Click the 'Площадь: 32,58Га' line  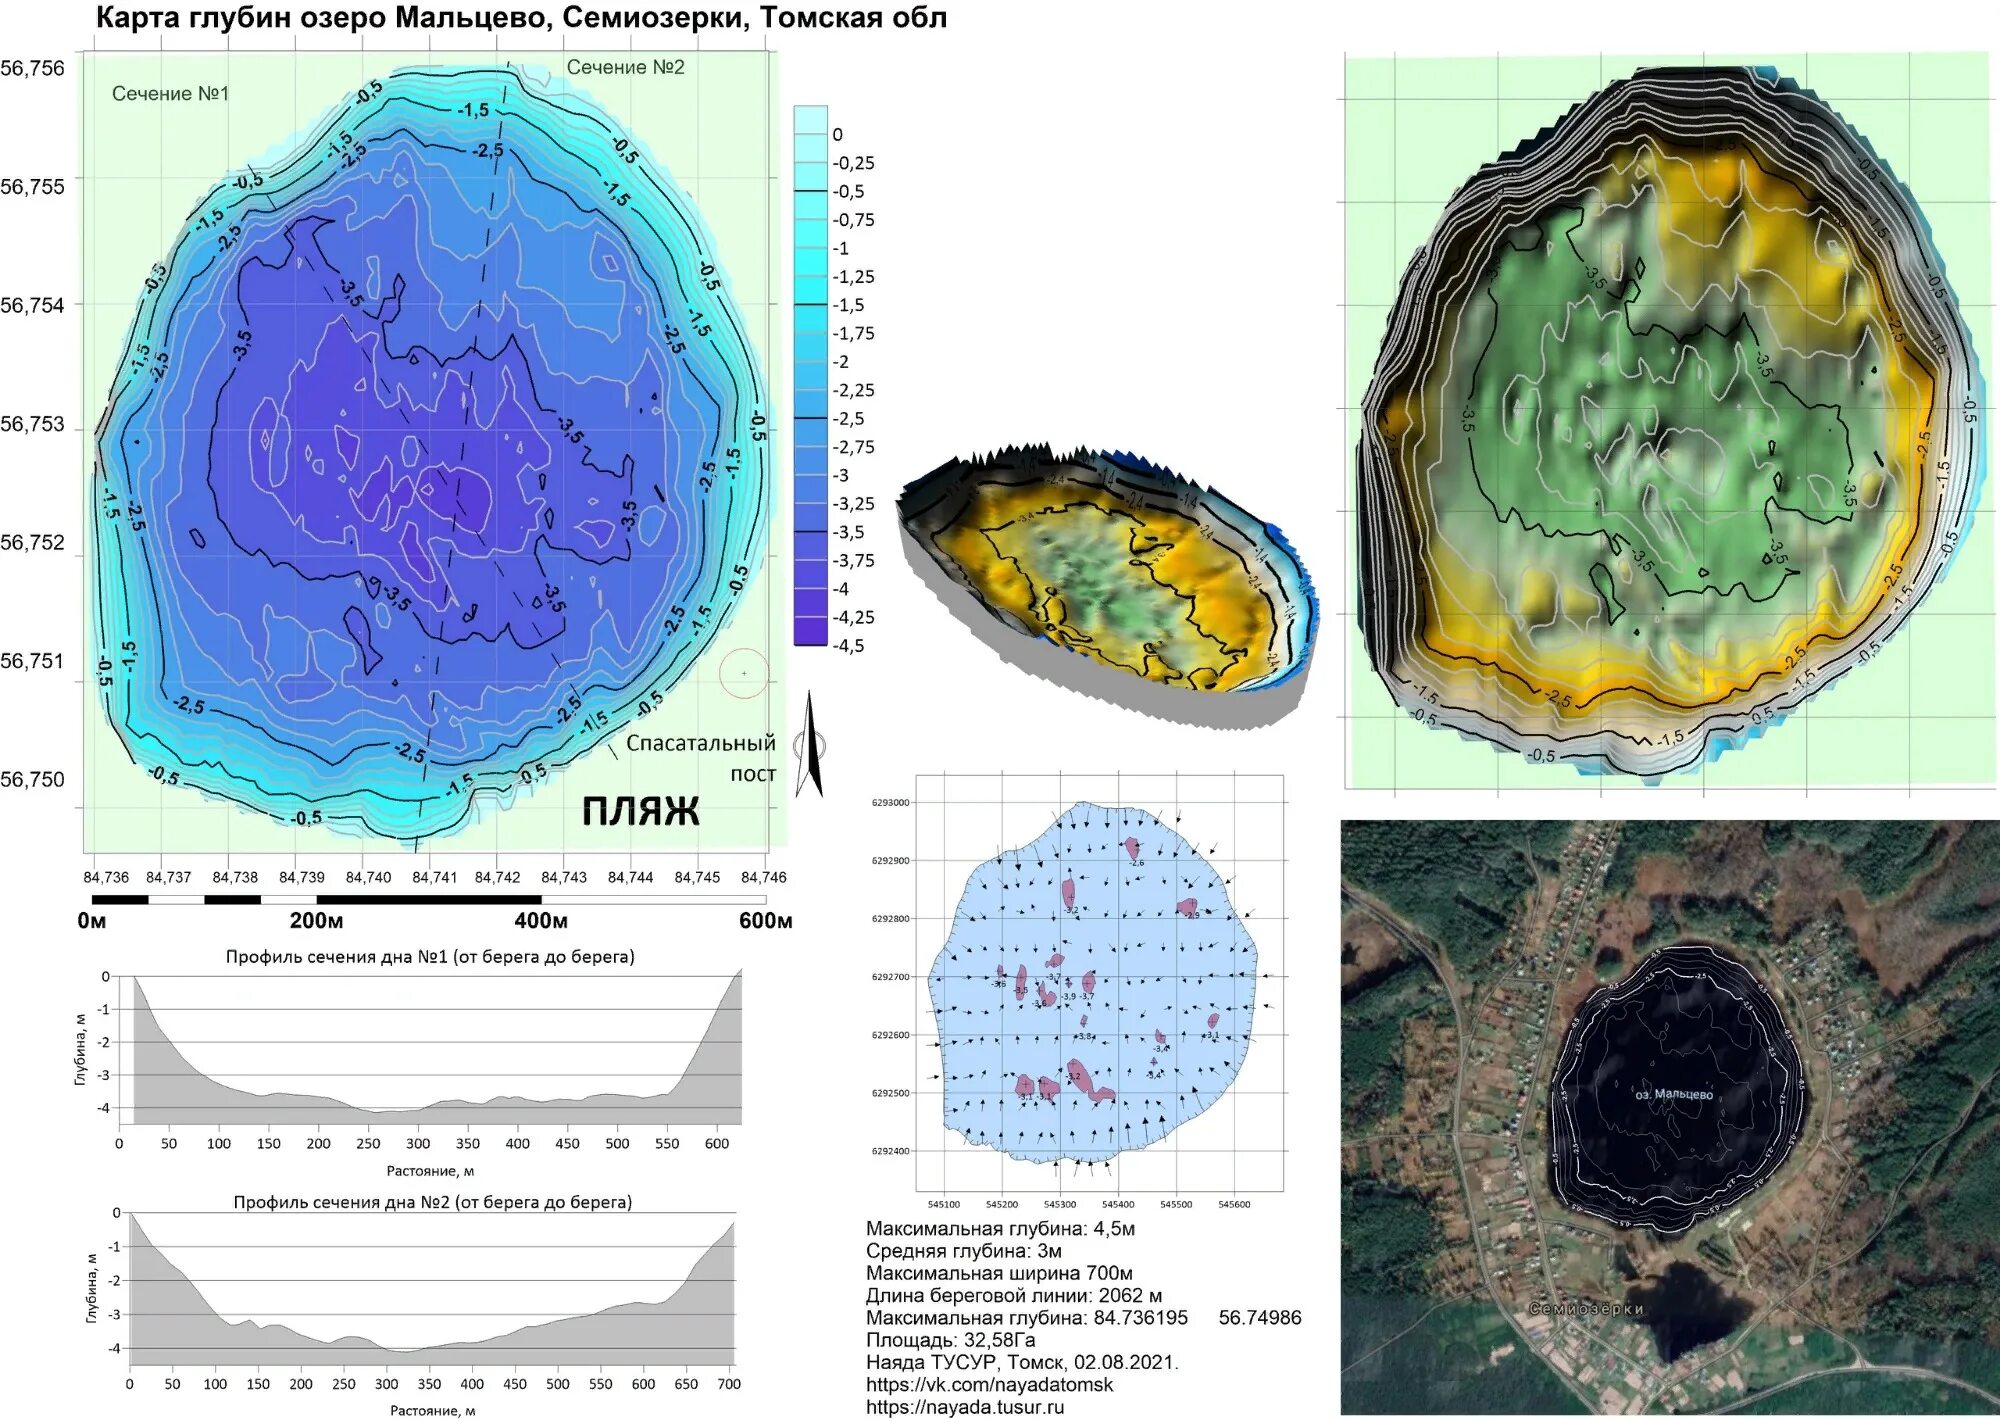951,1339
